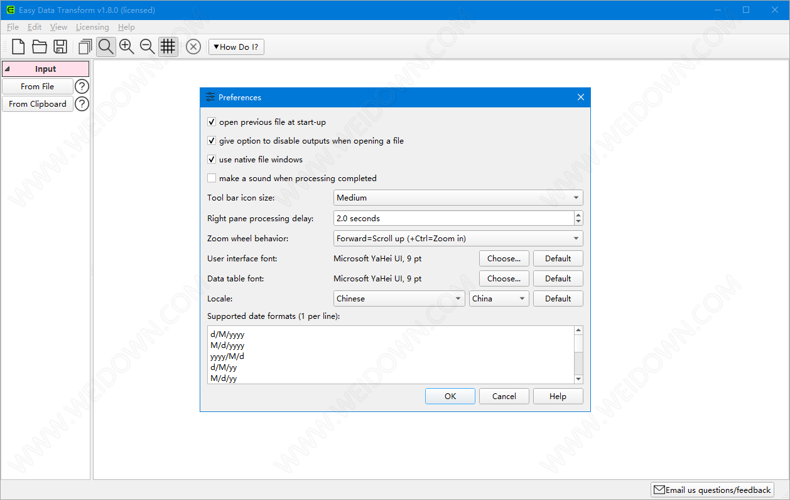Choose the Data table font
Image resolution: width=790 pixels, height=500 pixels.
coord(504,279)
